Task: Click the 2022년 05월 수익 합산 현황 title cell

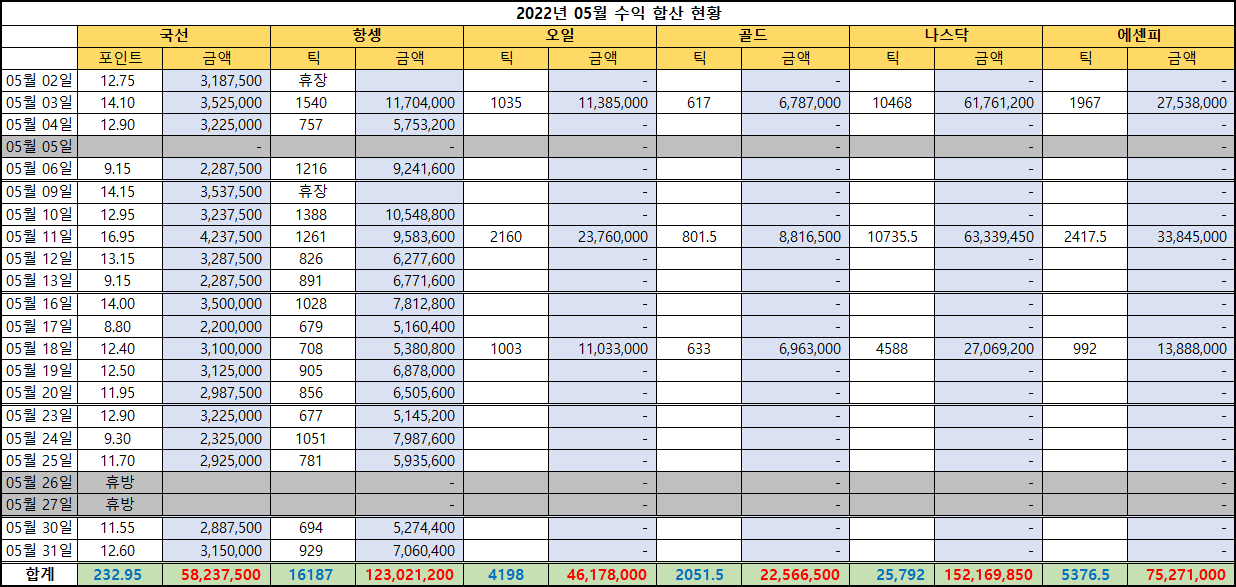Action: (617, 13)
